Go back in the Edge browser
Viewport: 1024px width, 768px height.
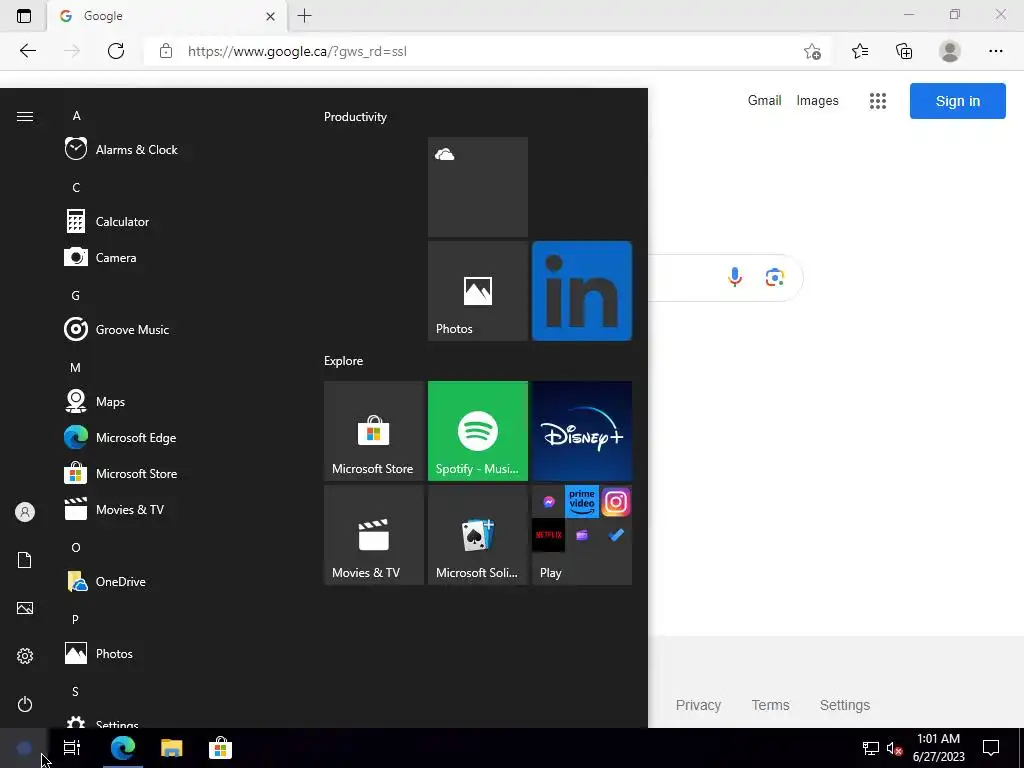27,51
